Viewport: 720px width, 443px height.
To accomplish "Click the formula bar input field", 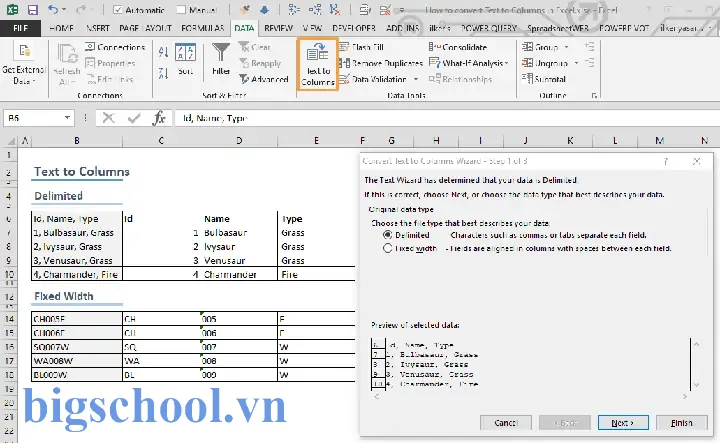I will coord(445,118).
